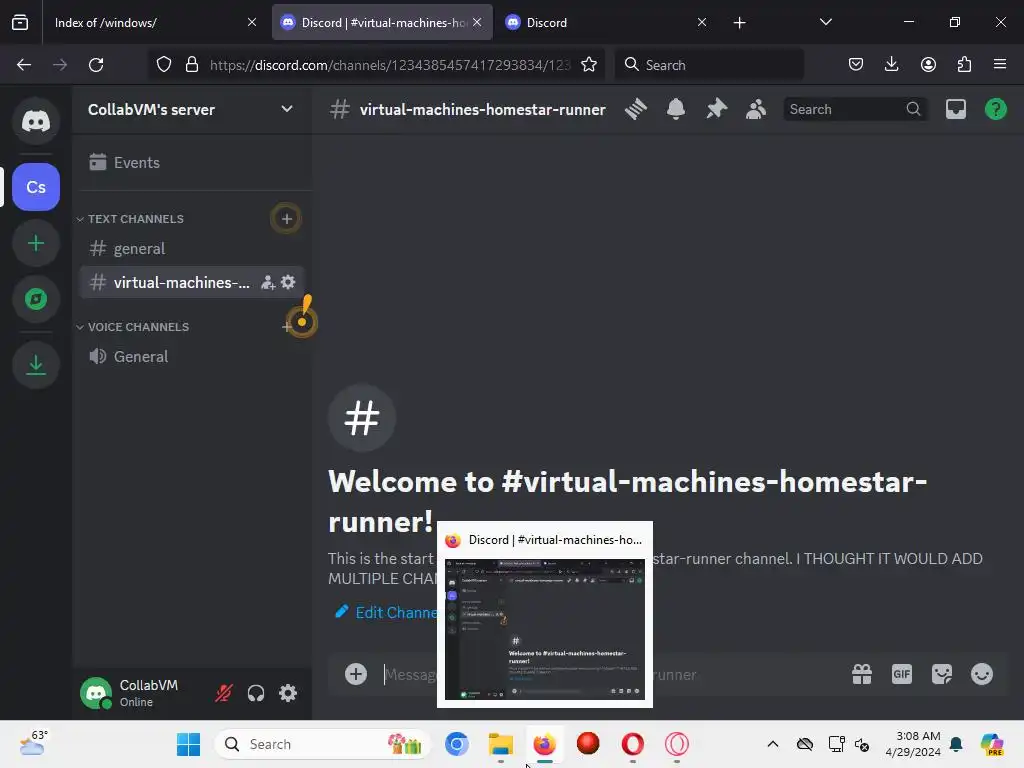Open the CollabVM user profile panel
Image resolution: width=1024 pixels, height=768 pixels.
point(140,693)
